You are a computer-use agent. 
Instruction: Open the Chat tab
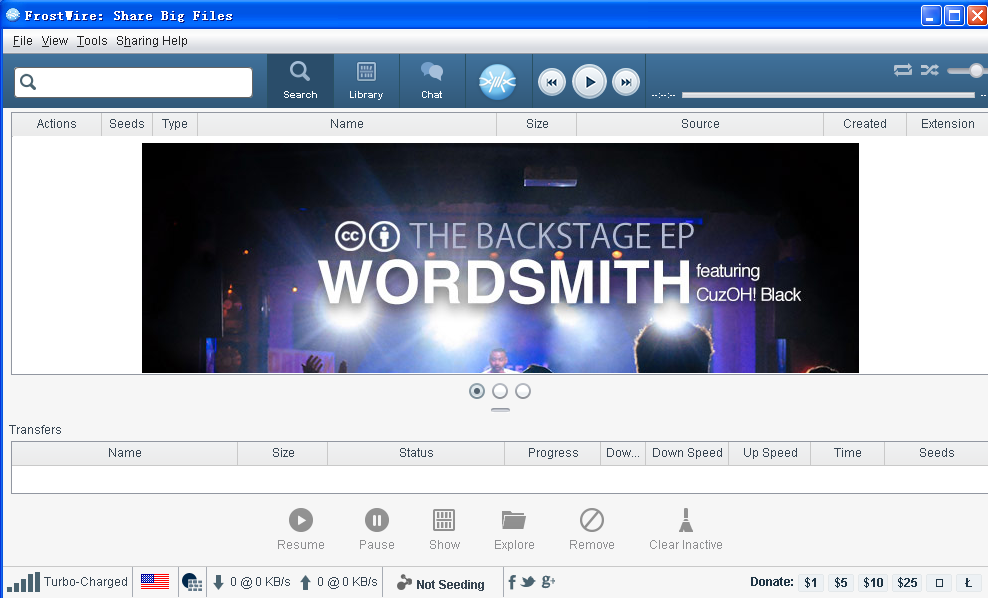coord(432,81)
